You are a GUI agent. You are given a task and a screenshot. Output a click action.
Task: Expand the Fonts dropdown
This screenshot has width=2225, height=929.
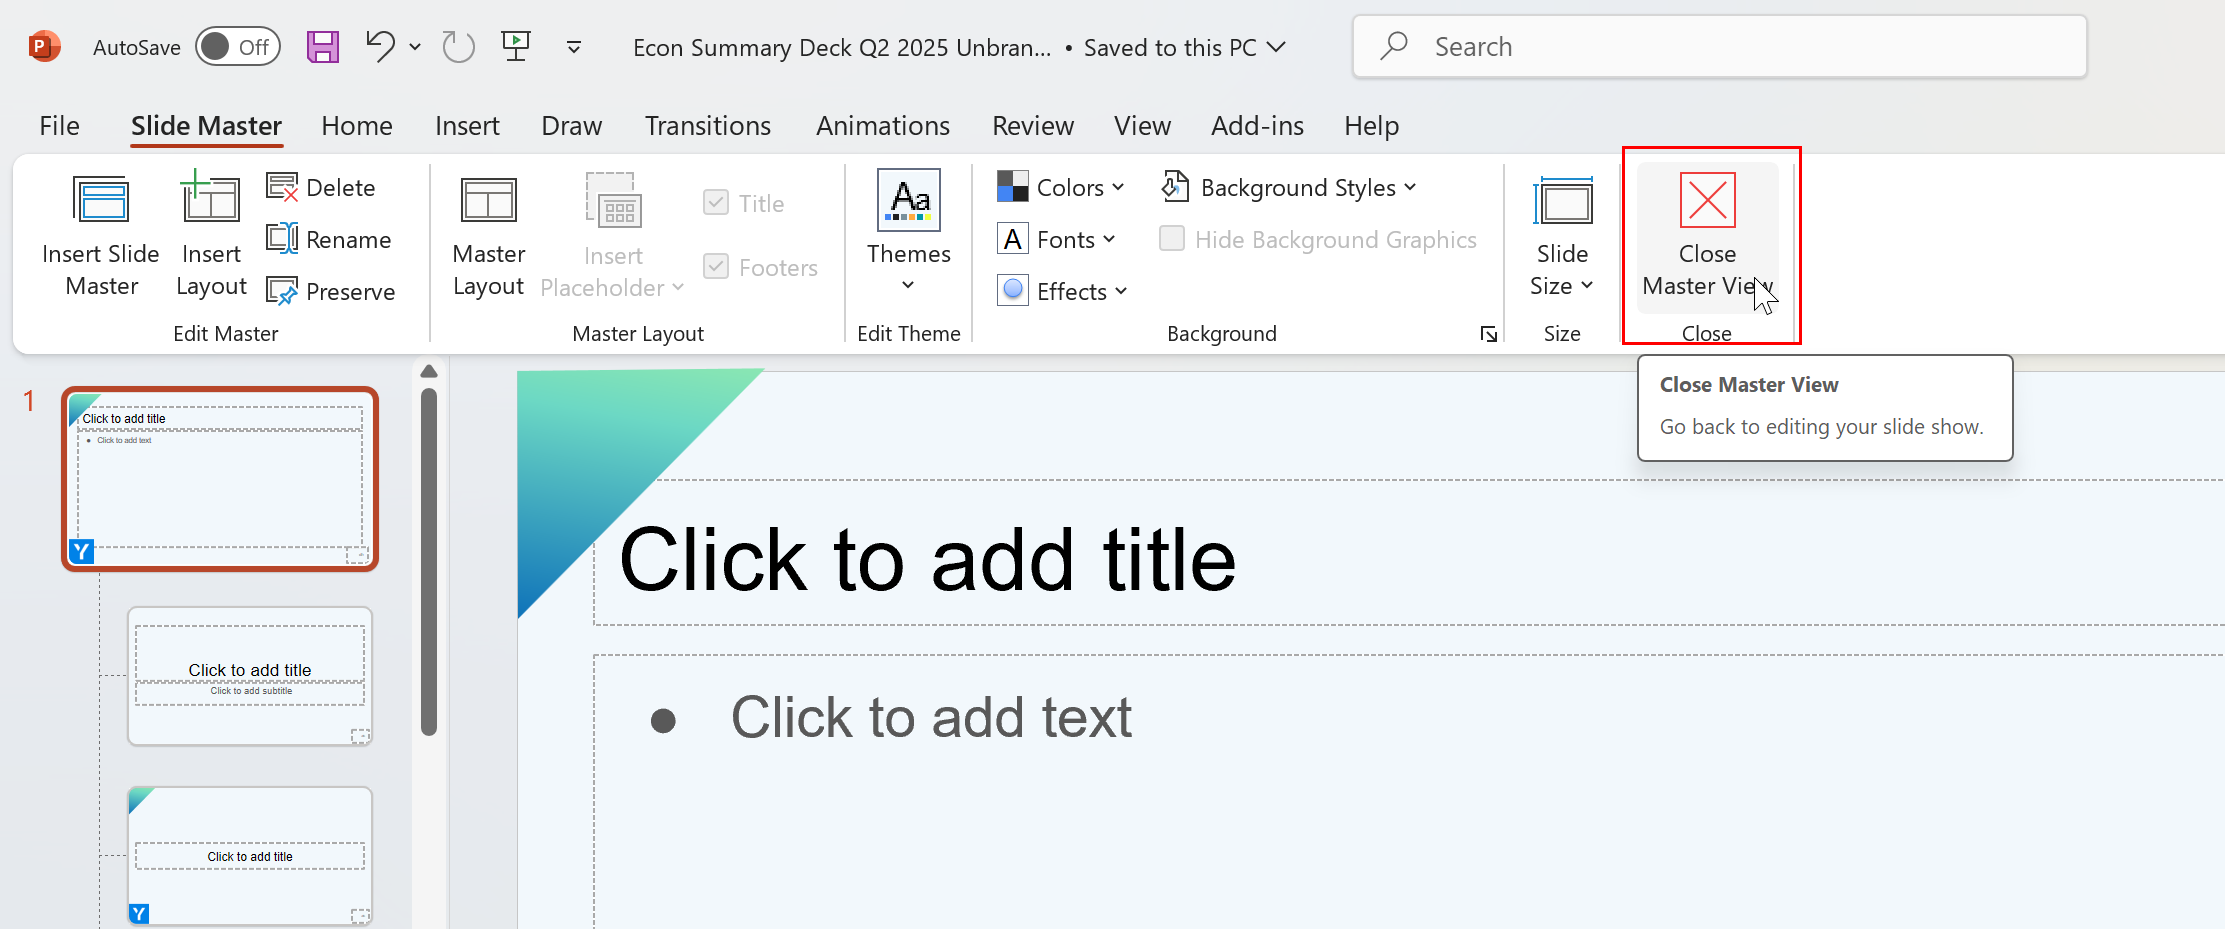point(1056,239)
